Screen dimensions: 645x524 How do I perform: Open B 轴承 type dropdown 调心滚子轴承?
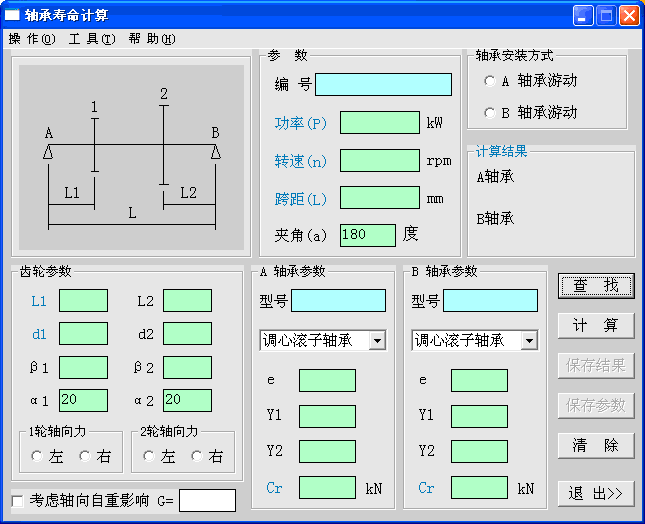[528, 341]
